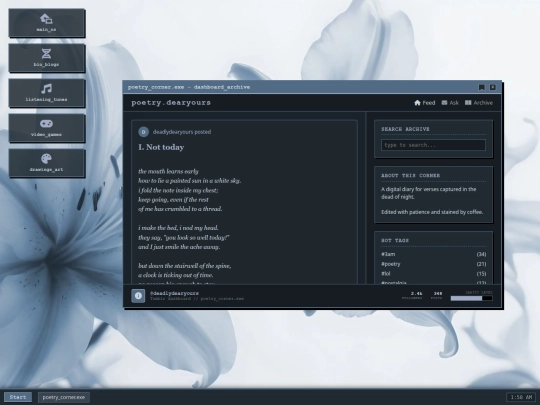Click the (34) count beside #3am
The width and height of the screenshot is (540, 405).
click(x=481, y=254)
